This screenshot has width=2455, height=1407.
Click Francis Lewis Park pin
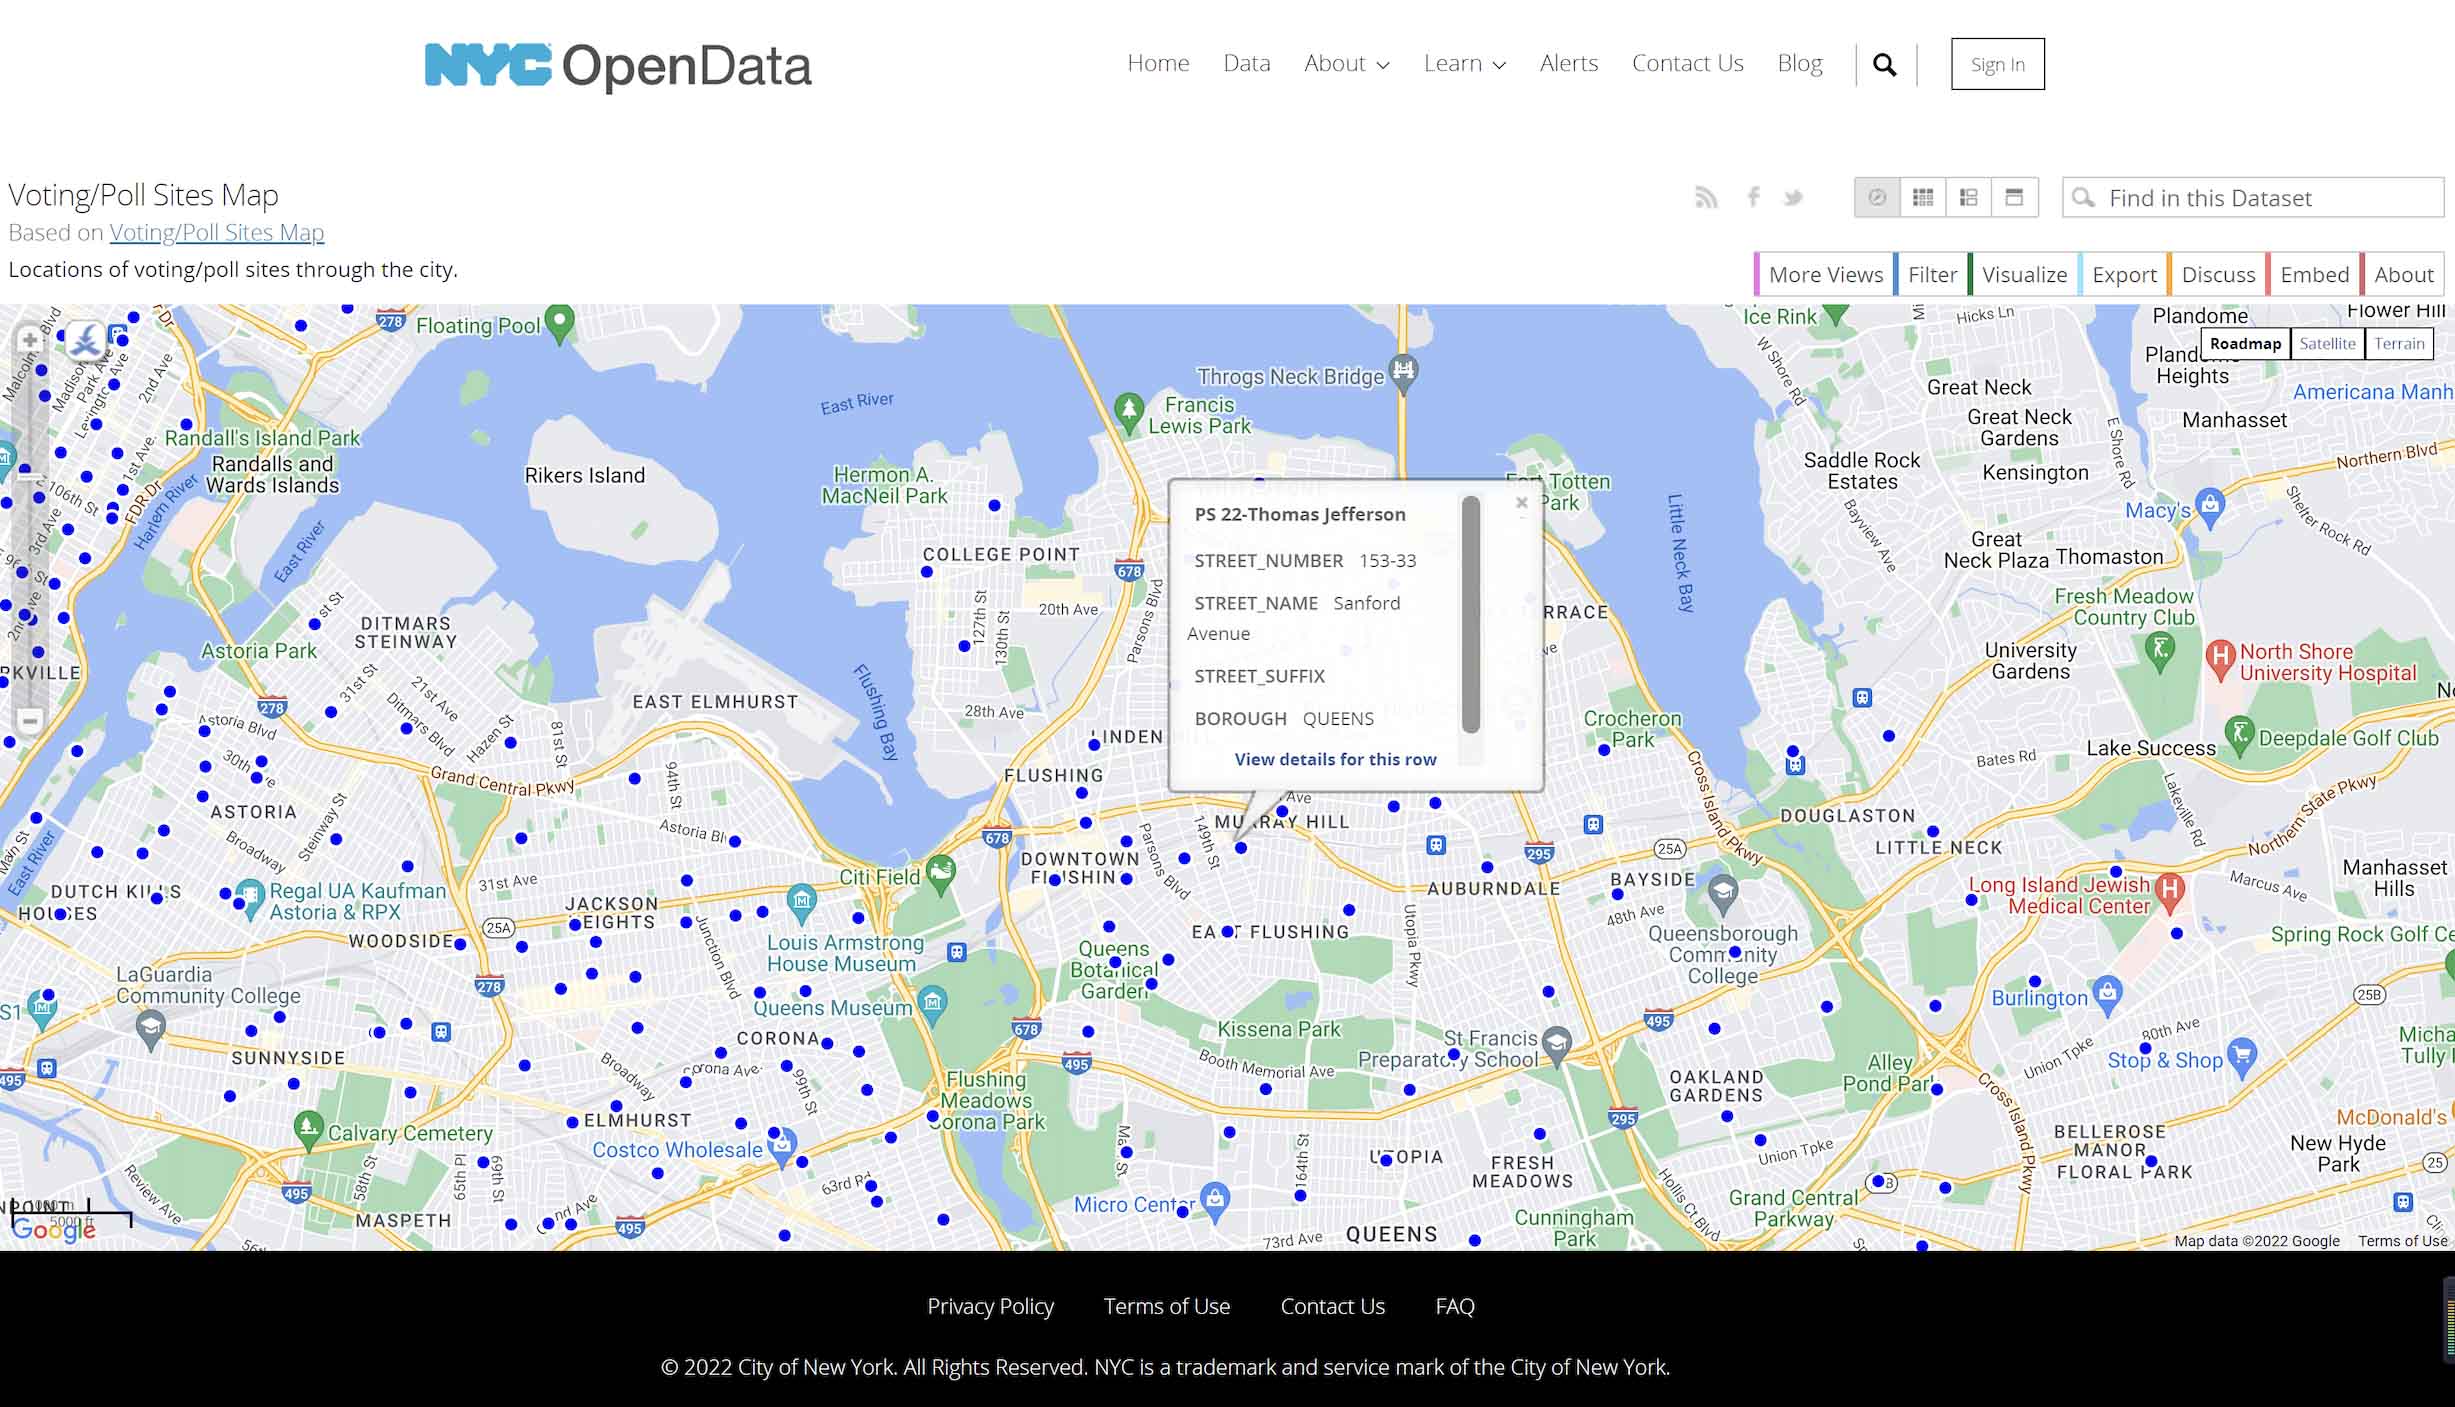[x=1129, y=411]
